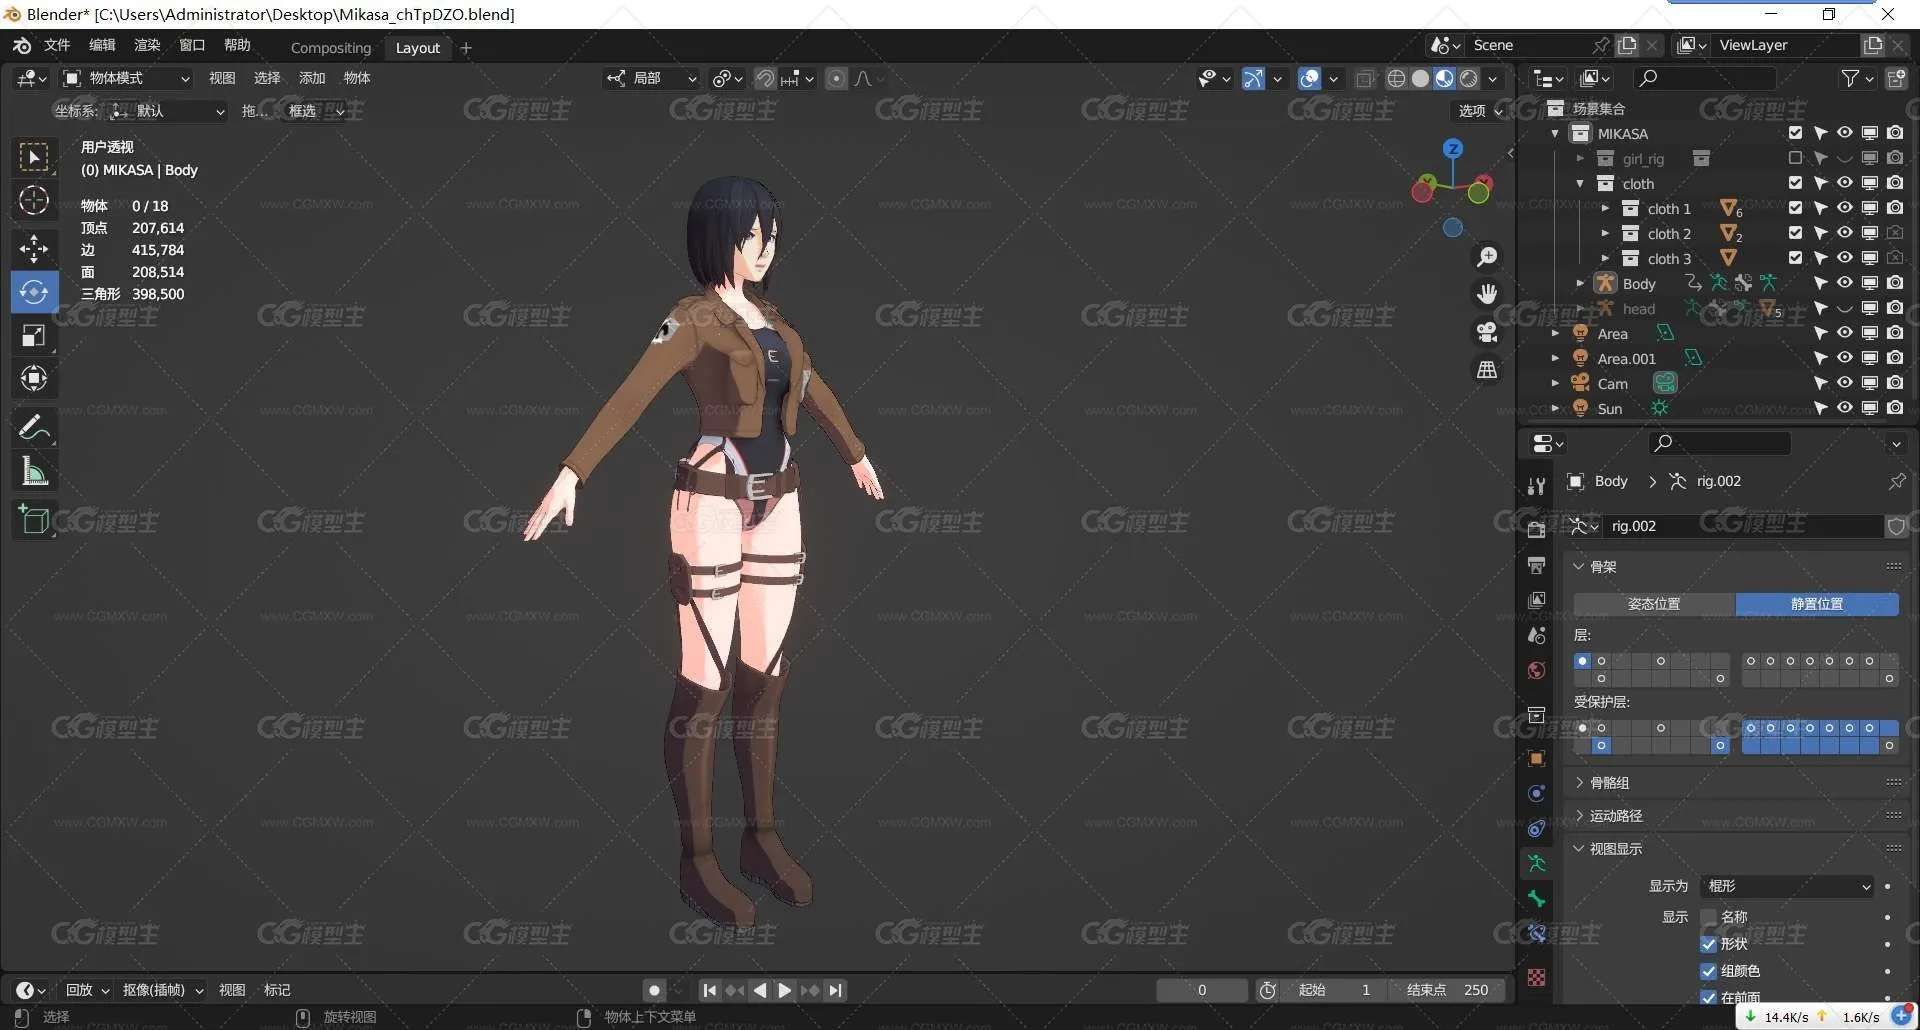
Task: Switch to the Compositing workspace tab
Action: click(x=331, y=48)
